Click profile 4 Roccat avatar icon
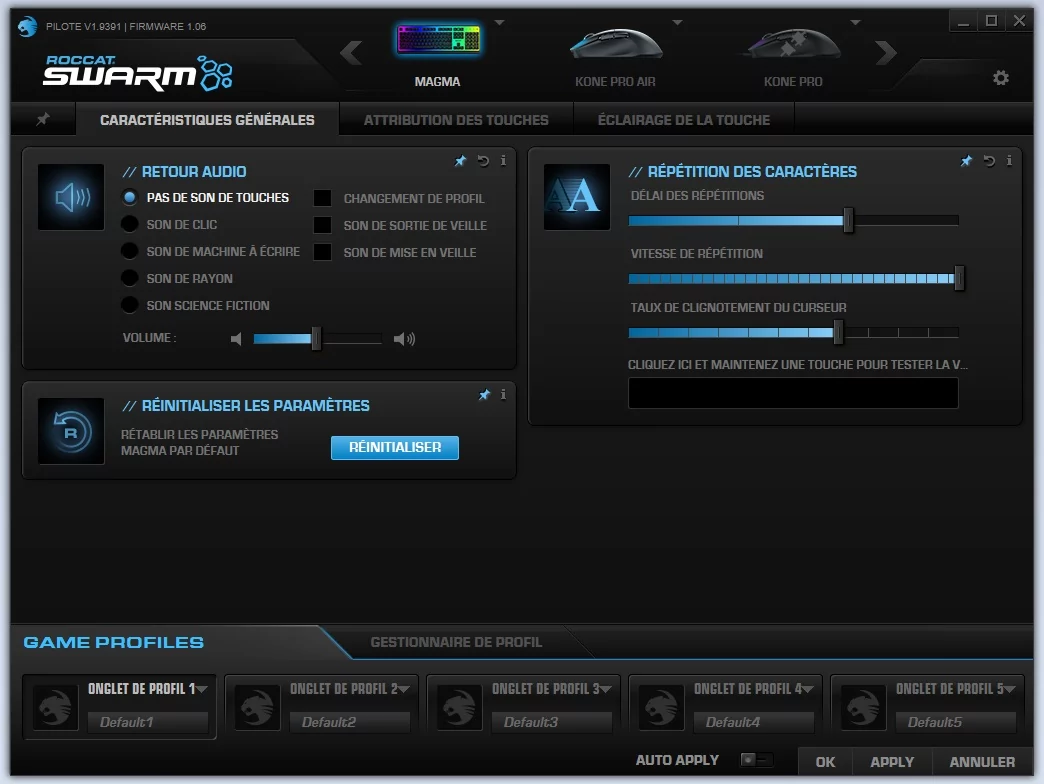The image size is (1044, 784). (662, 707)
